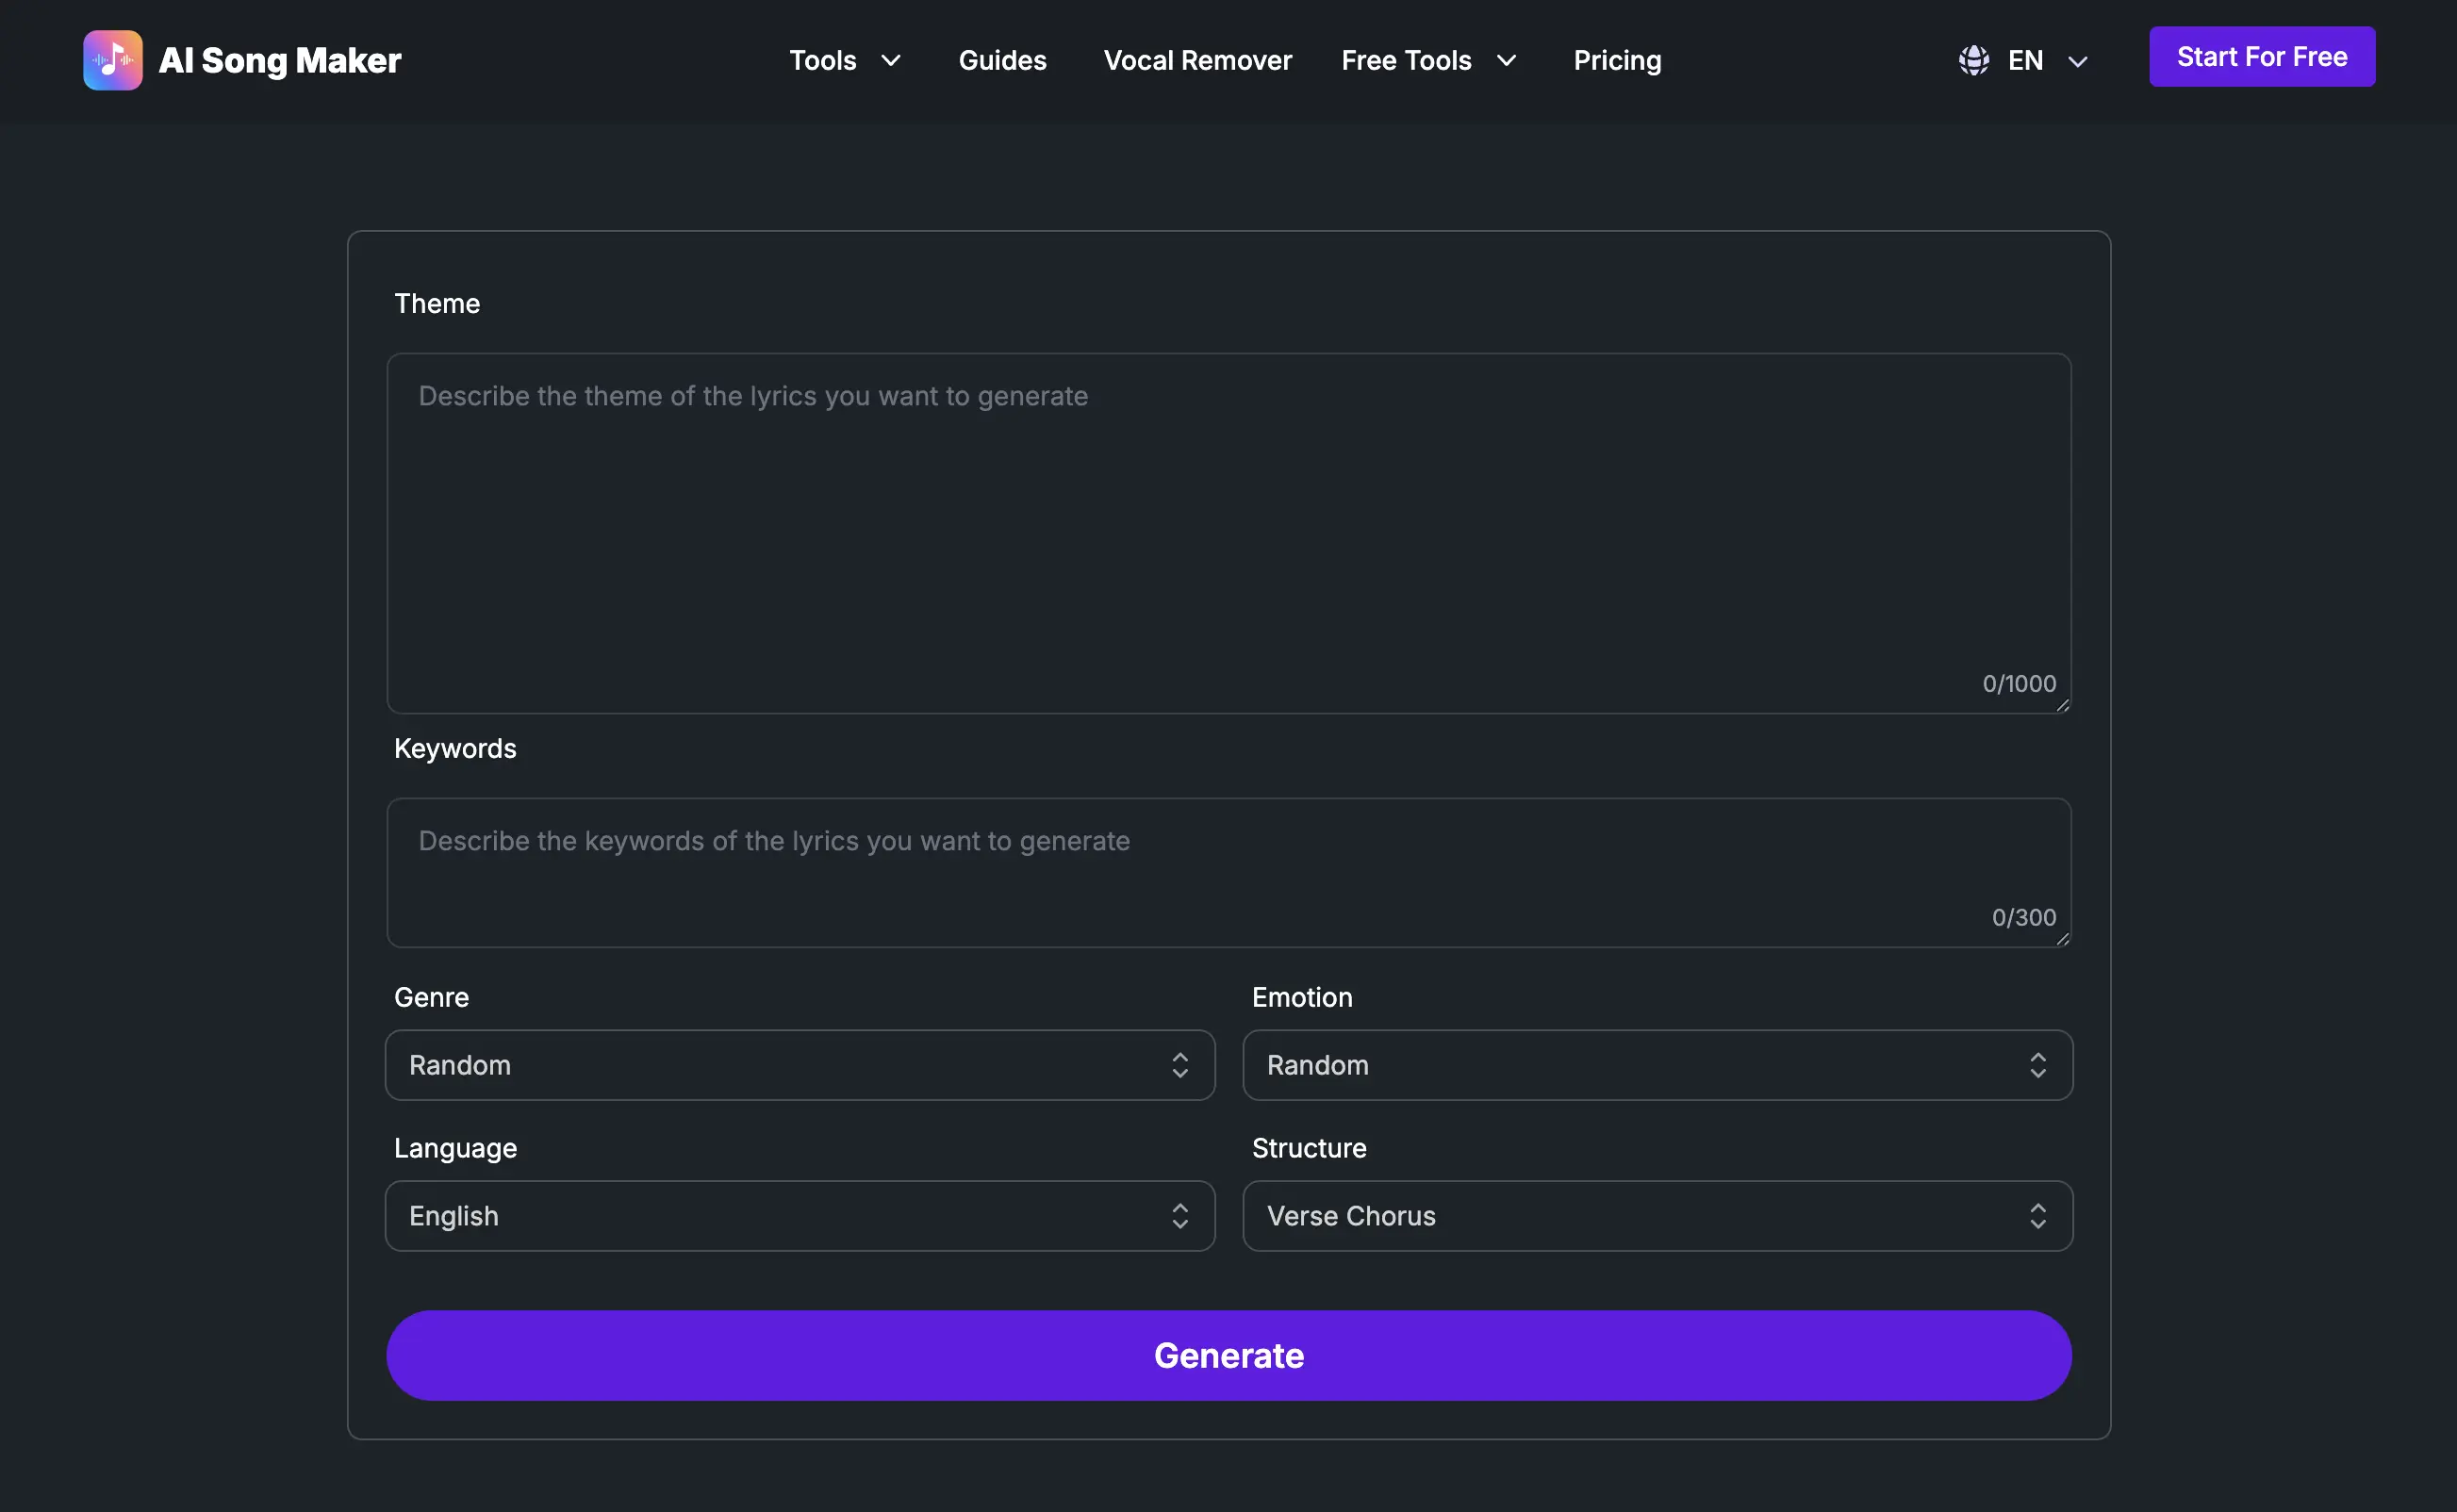Click the Genre label
This screenshot has width=2457, height=1512.
[x=431, y=998]
